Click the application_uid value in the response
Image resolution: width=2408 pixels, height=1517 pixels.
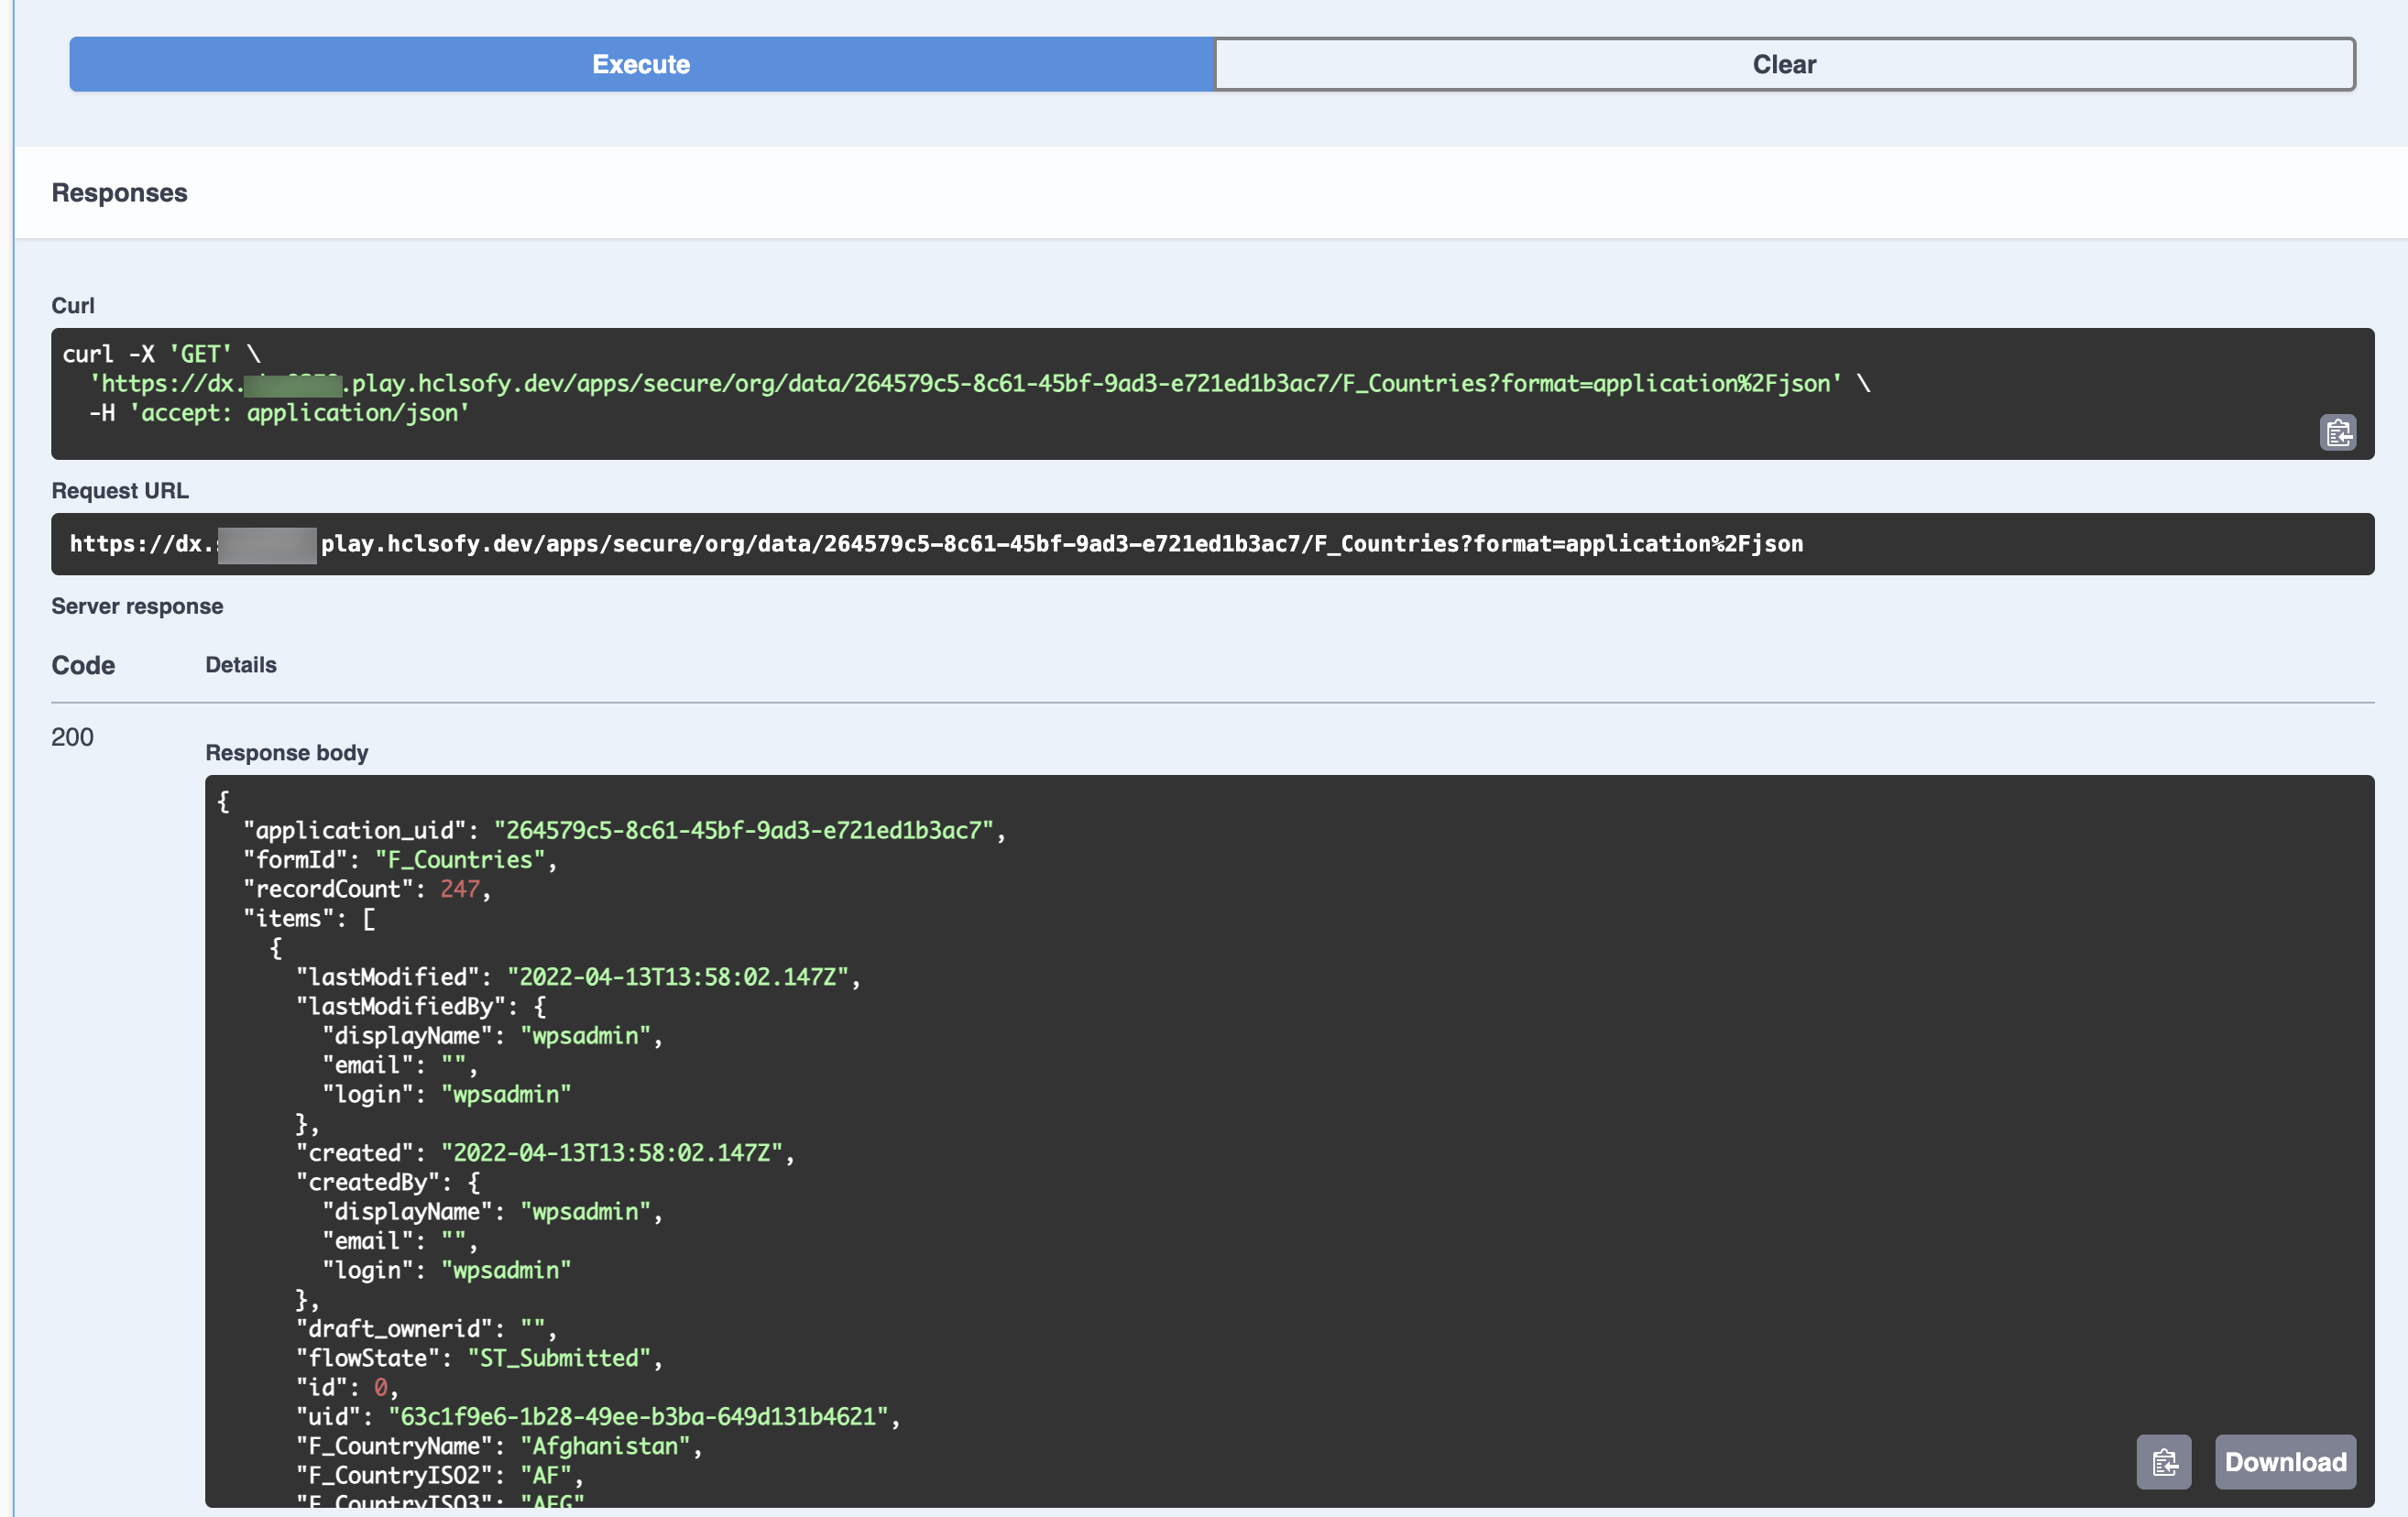[x=743, y=830]
